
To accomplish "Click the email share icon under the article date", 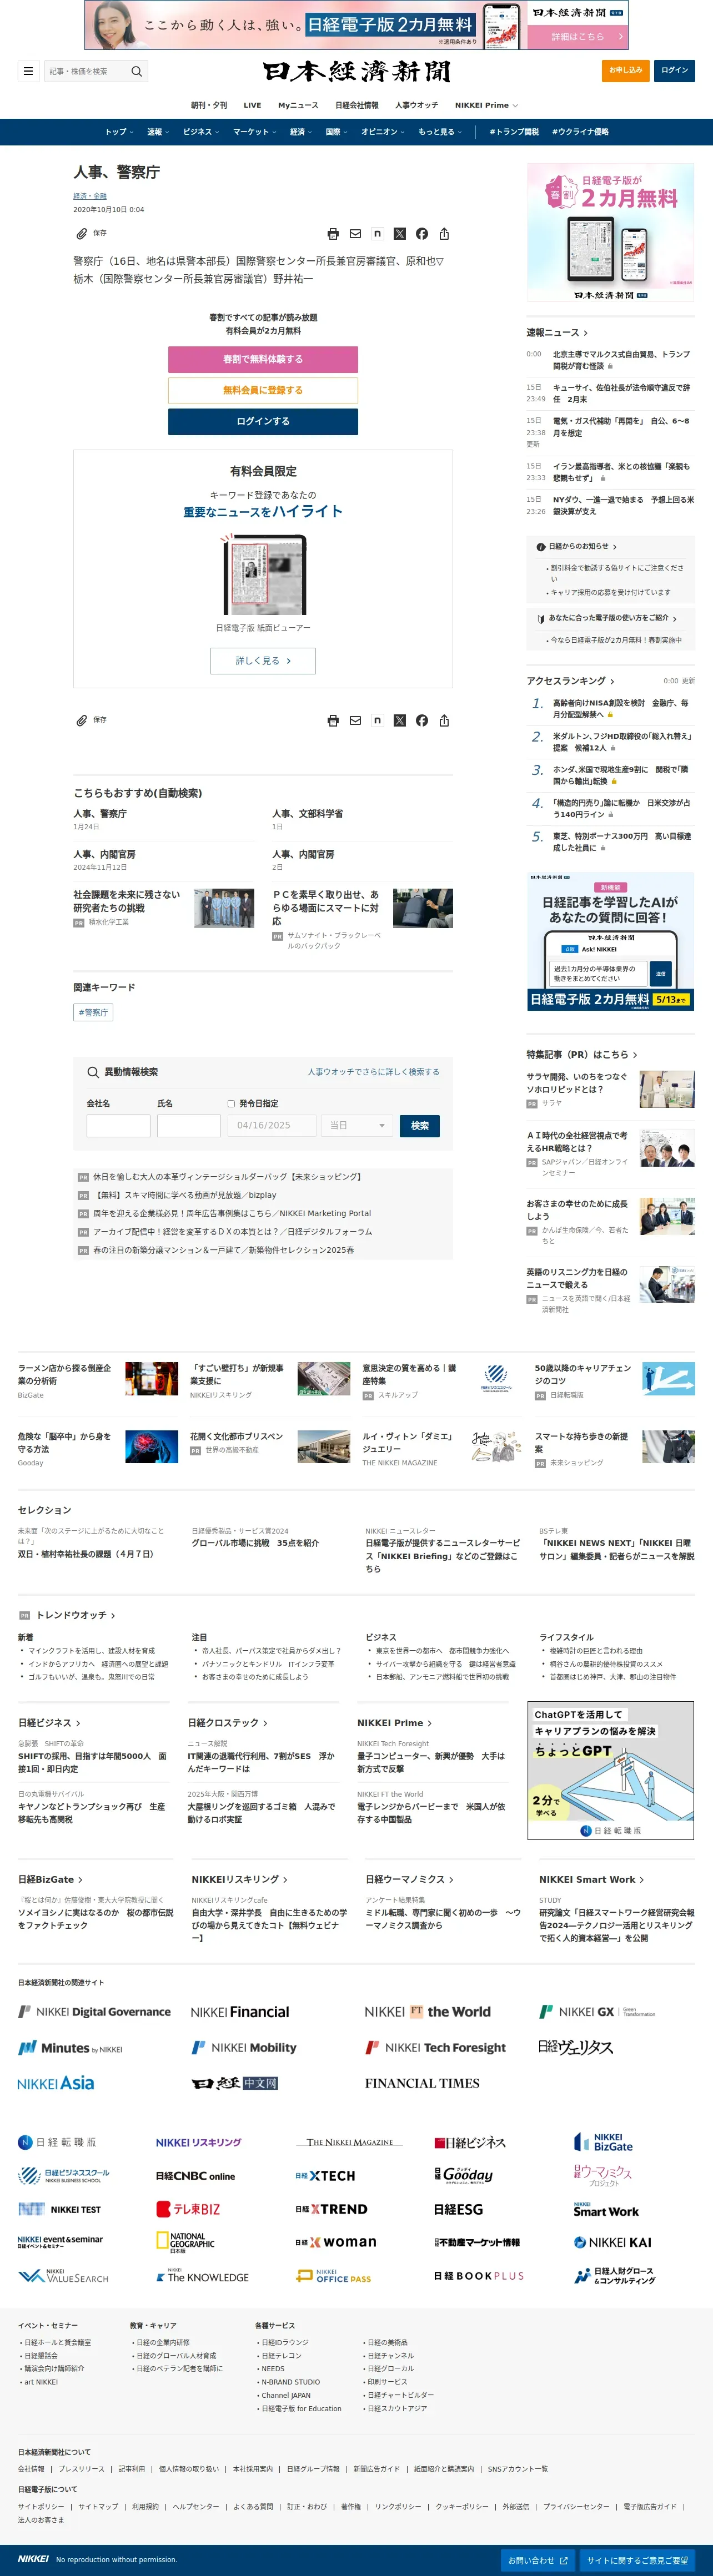I will click(x=355, y=234).
